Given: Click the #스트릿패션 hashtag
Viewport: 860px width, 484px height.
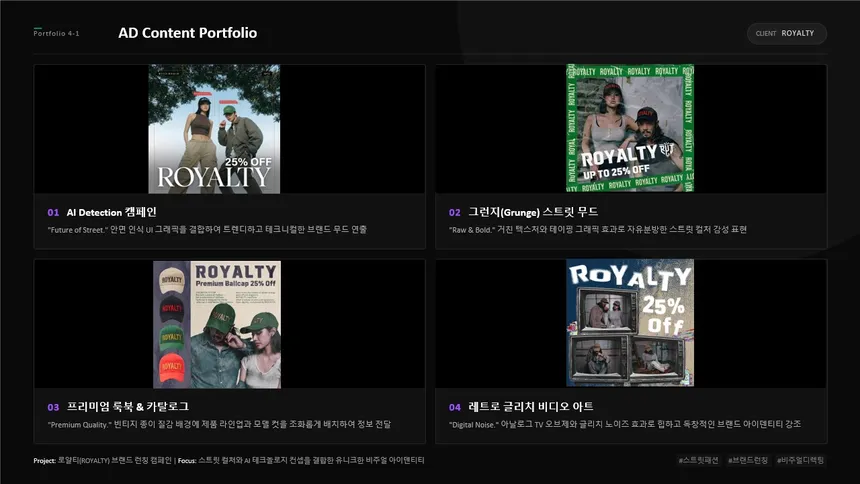Looking at the screenshot, I should 698,460.
